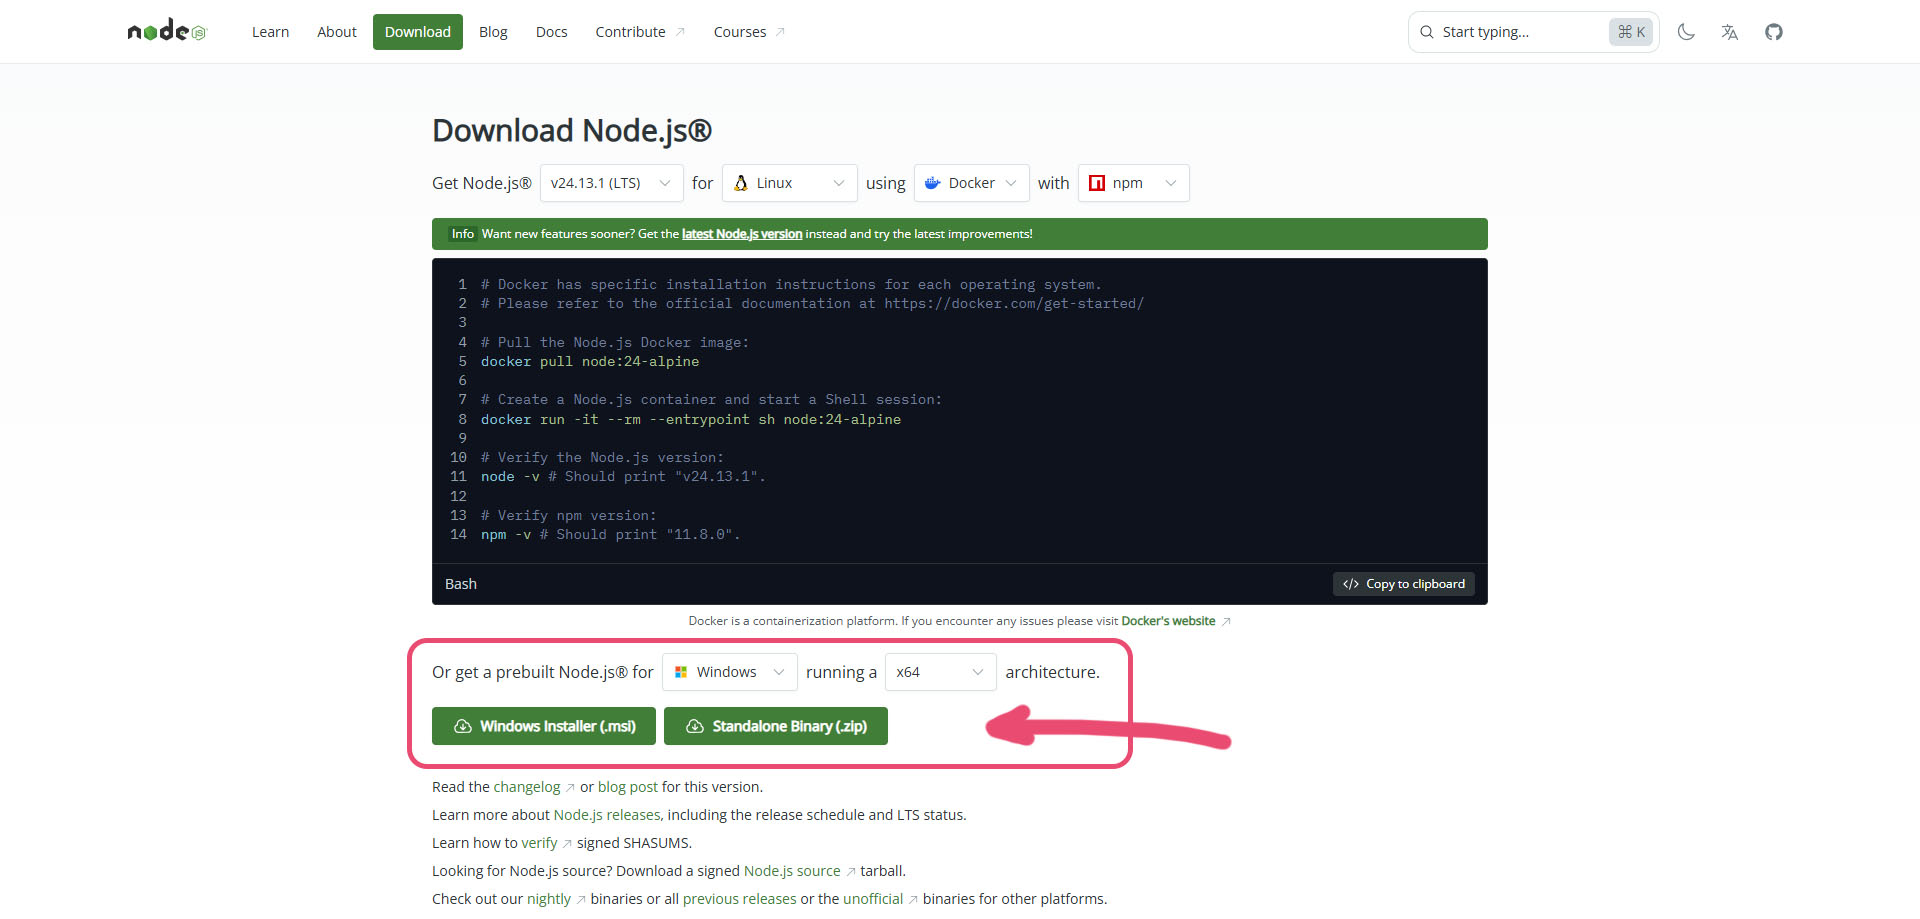Click the external arrow after nightly
Viewport: 1920px width, 919px height.
tap(581, 900)
